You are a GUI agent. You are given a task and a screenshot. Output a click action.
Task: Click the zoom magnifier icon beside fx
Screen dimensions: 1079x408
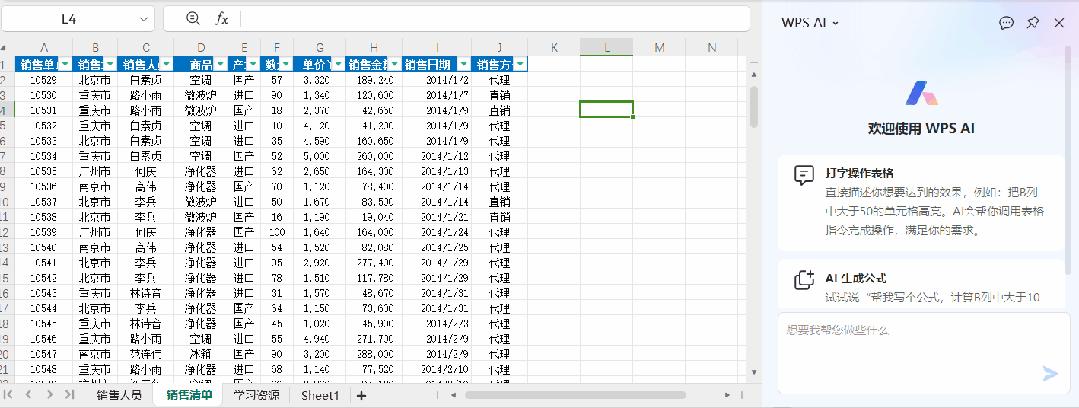(193, 19)
